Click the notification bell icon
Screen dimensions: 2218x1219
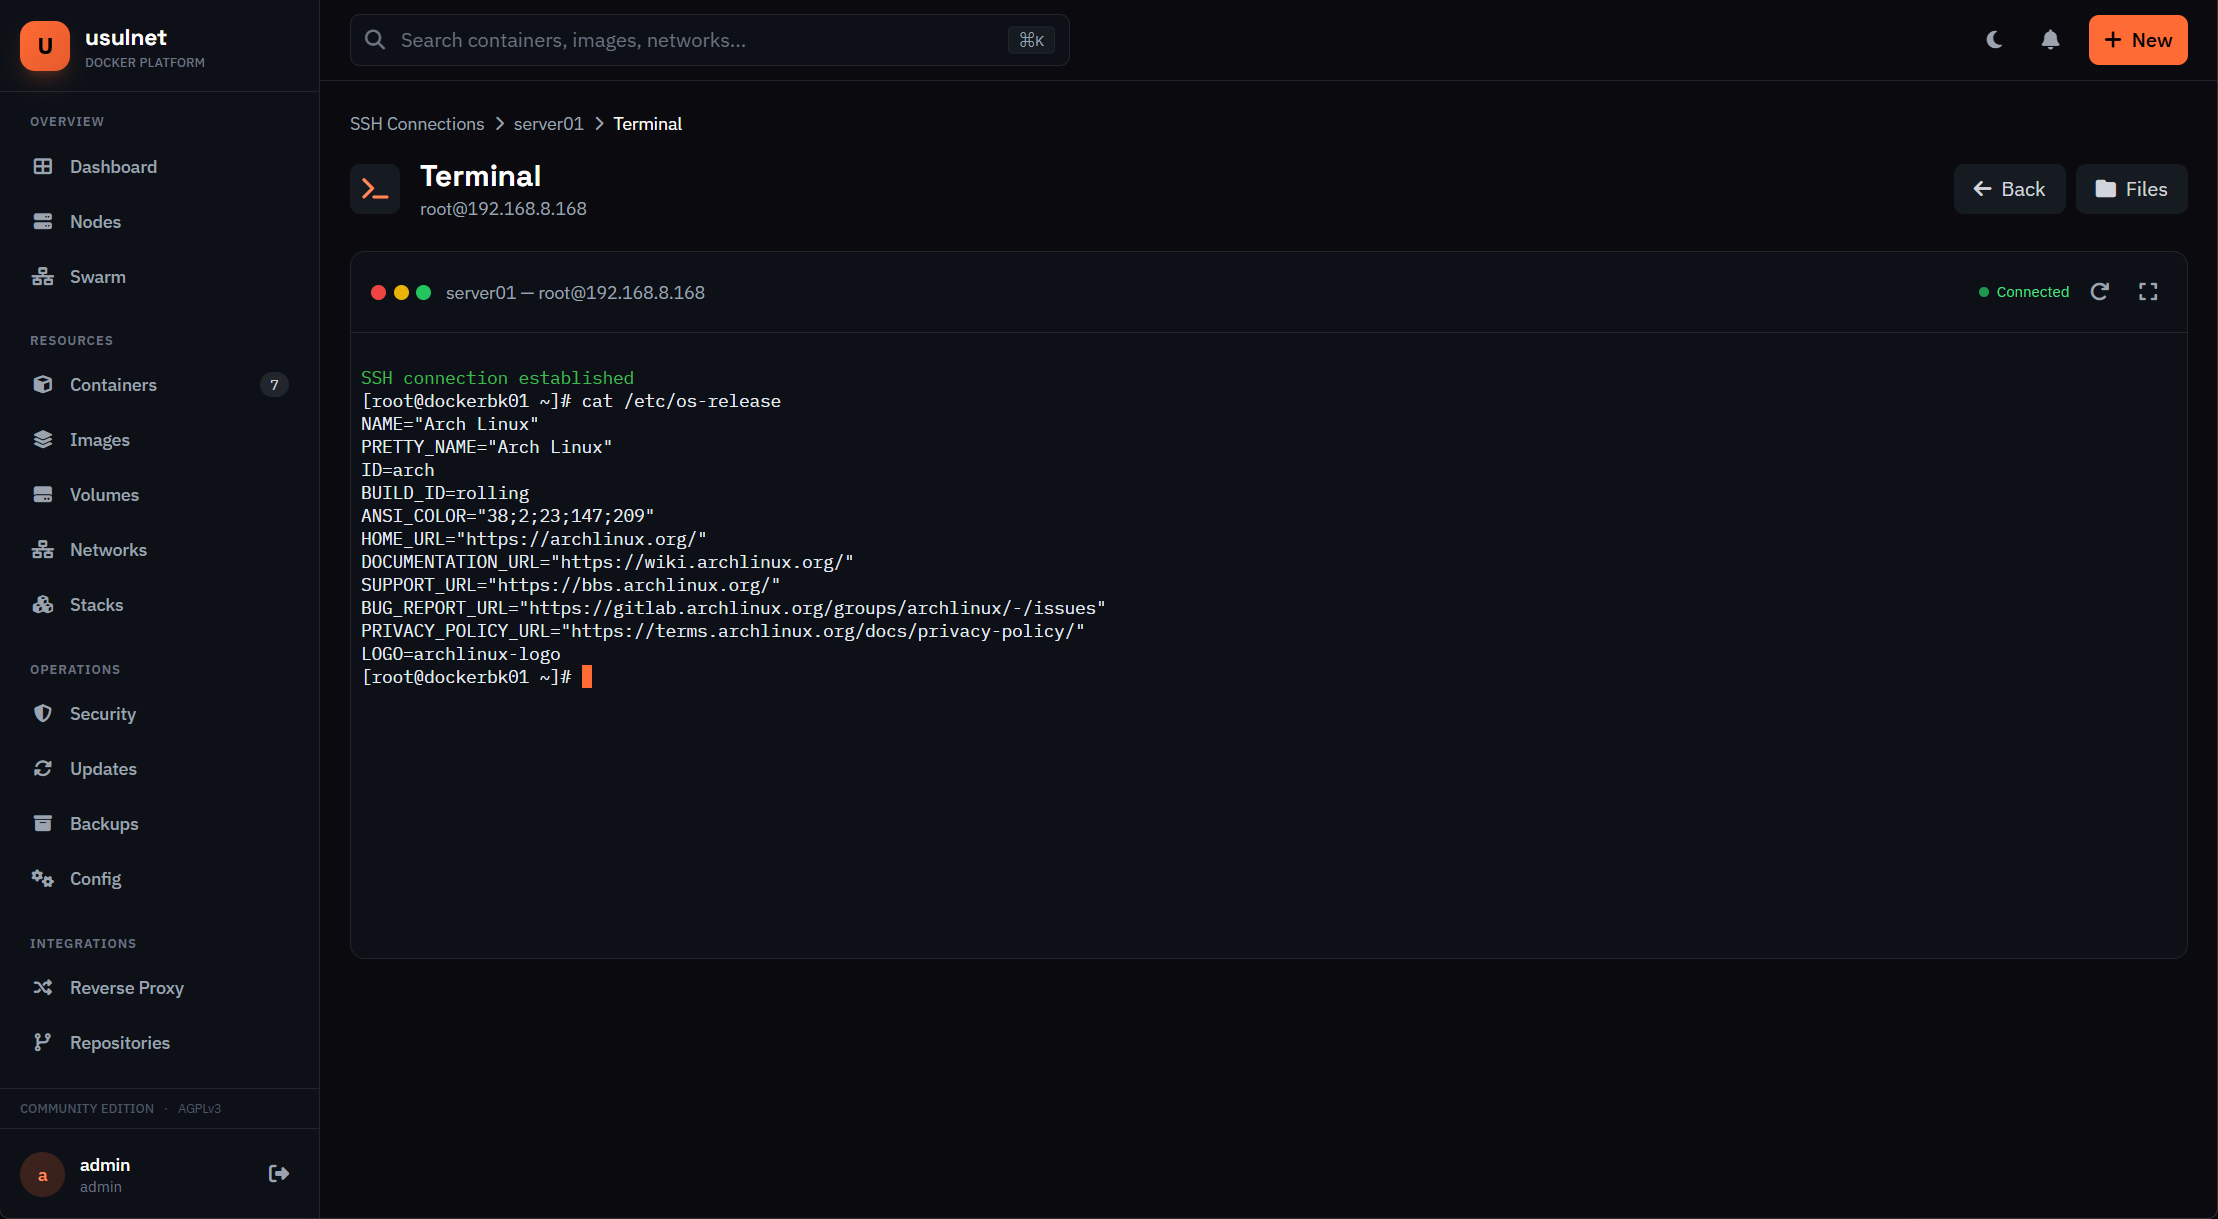tap(2049, 40)
